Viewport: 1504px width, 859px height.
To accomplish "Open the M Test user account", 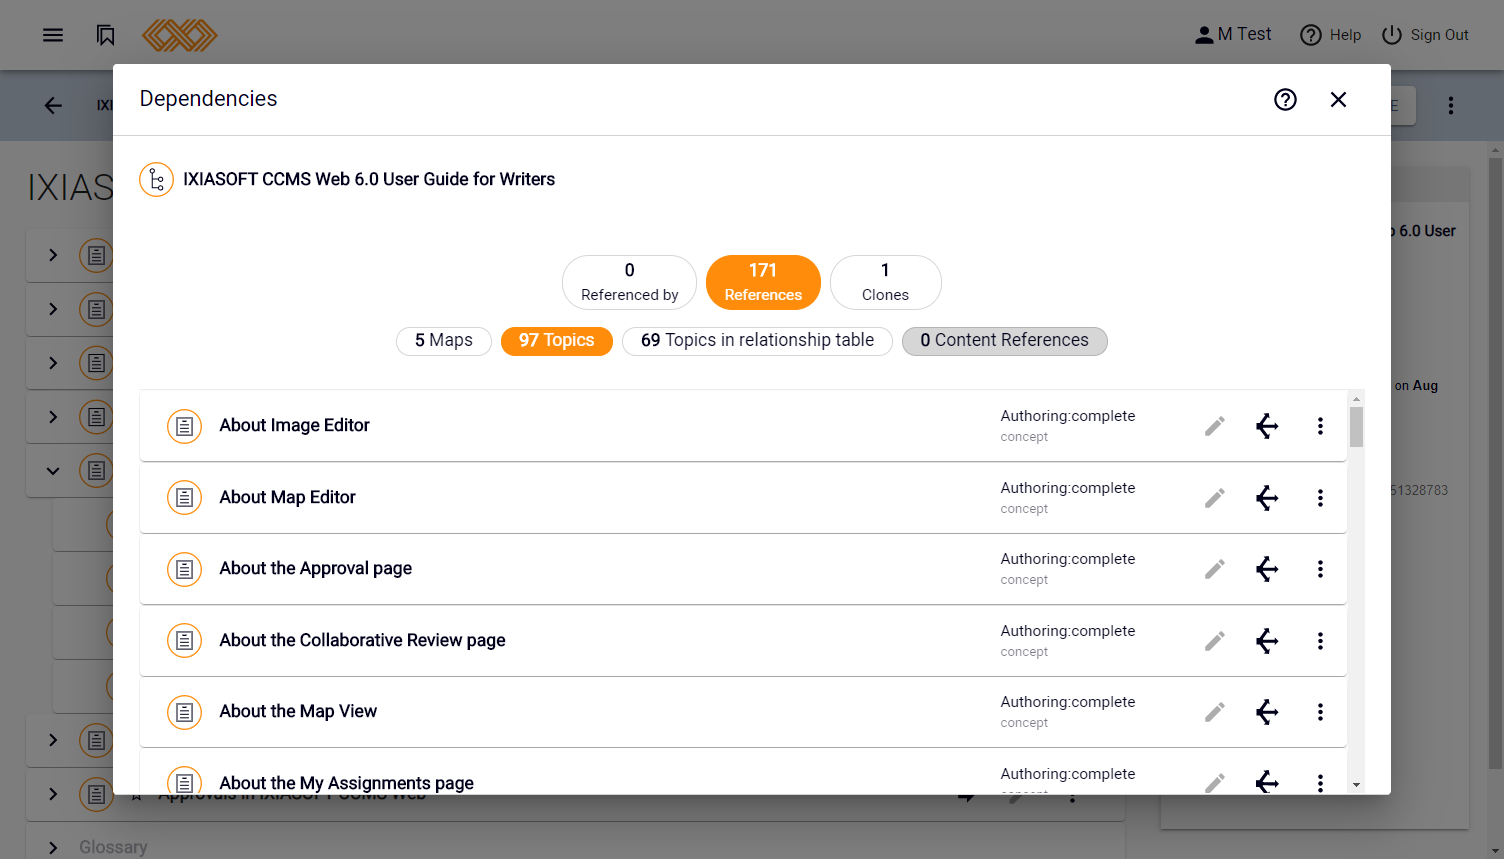I will [x=1233, y=35].
